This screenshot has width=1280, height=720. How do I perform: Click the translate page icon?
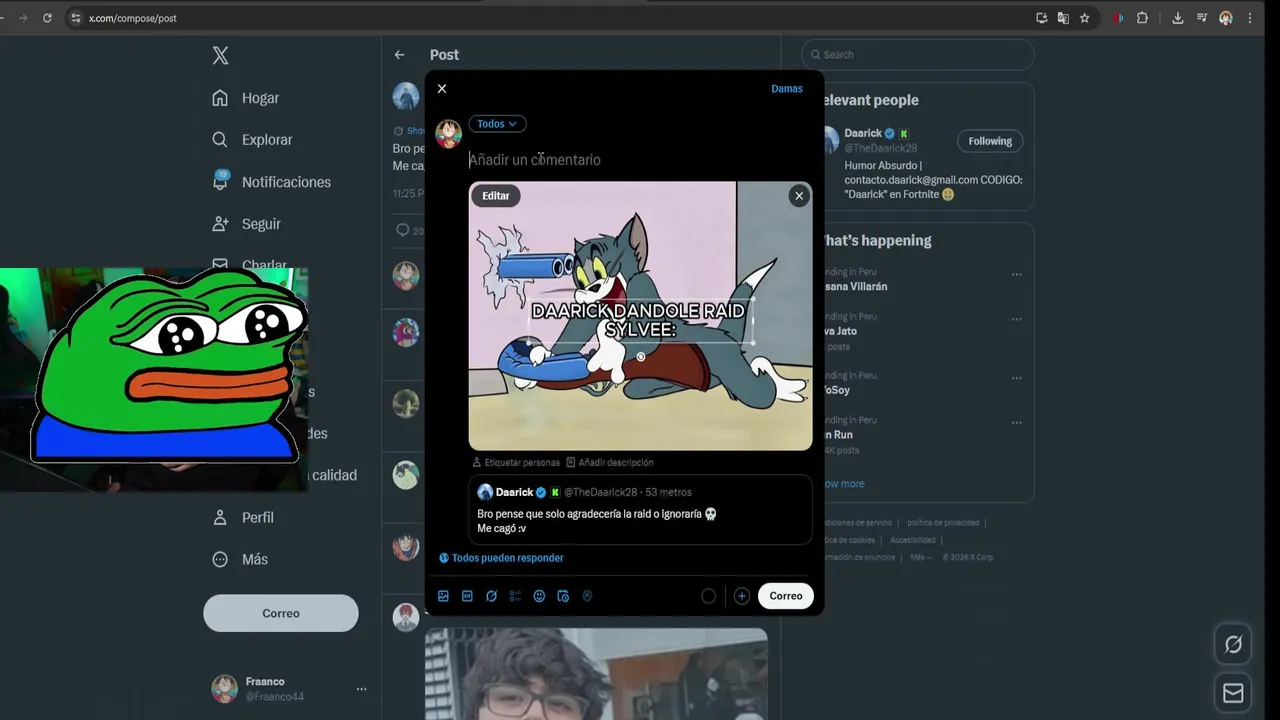pyautogui.click(x=1063, y=18)
